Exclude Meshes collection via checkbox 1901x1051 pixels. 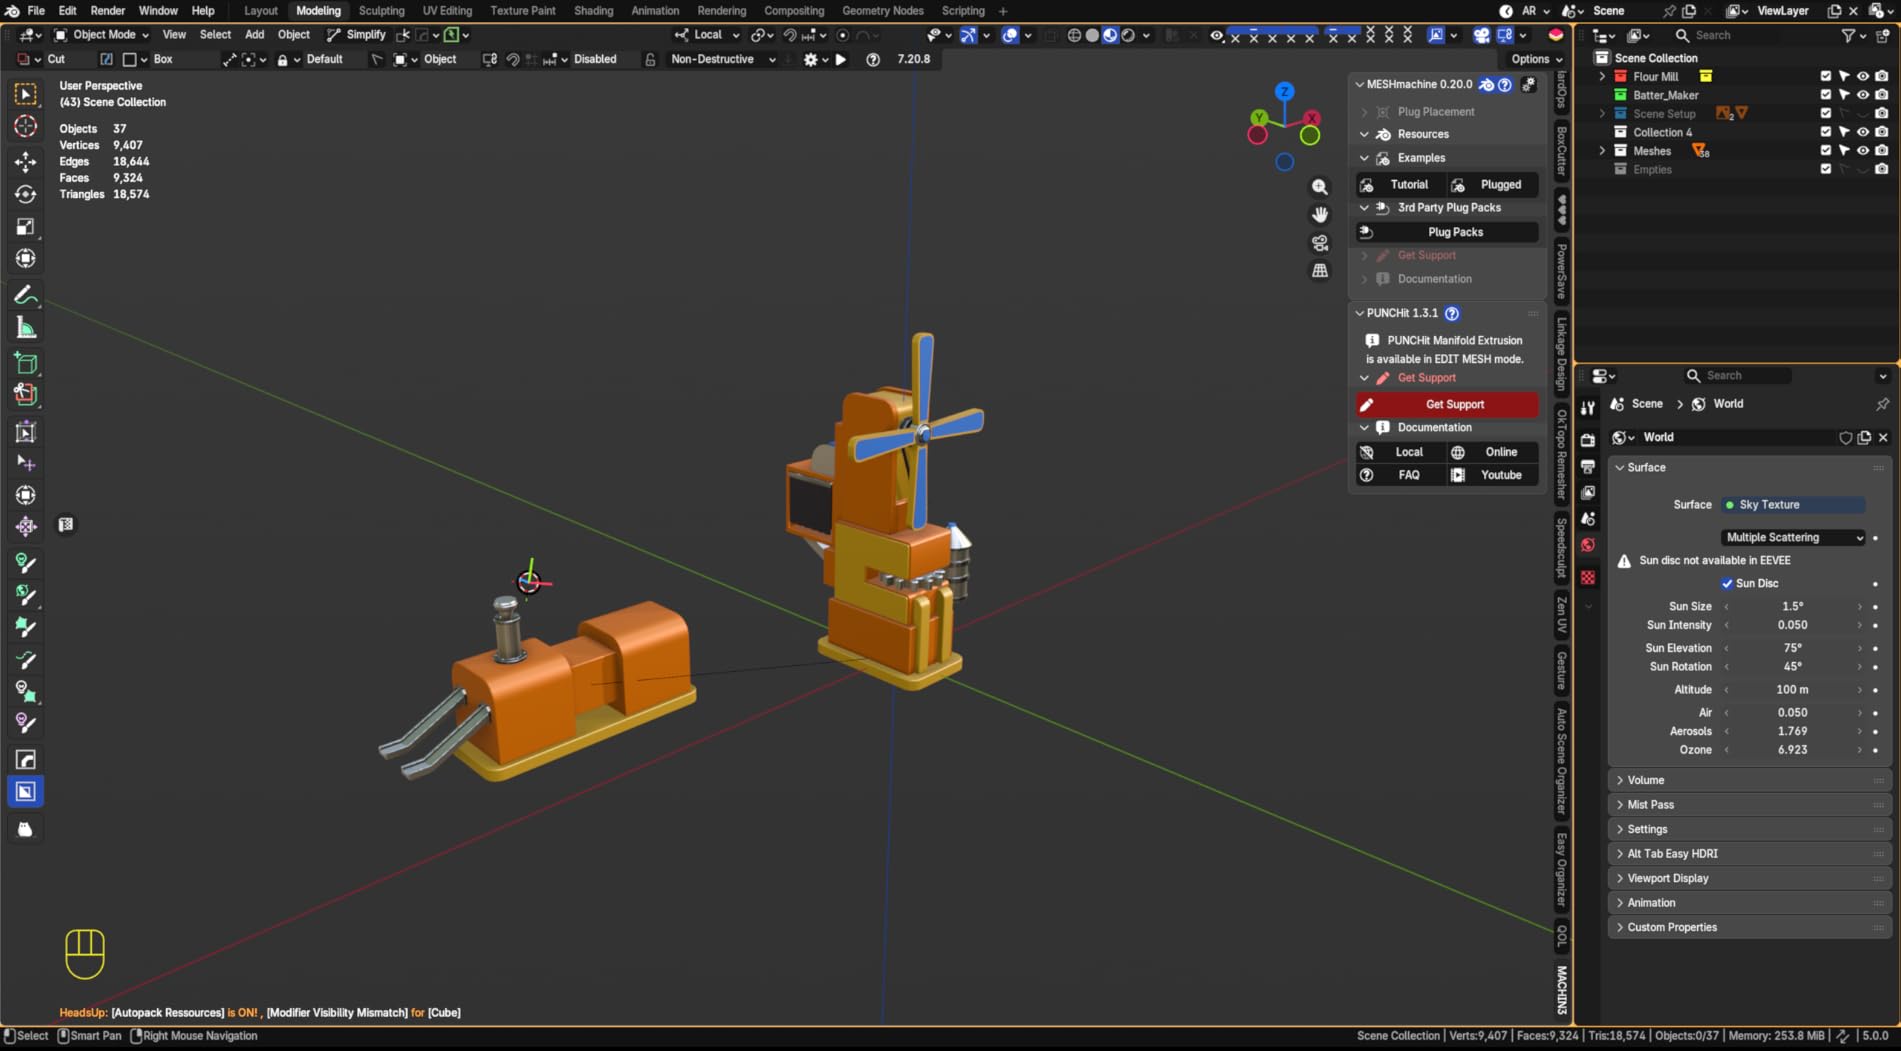pyautogui.click(x=1826, y=151)
